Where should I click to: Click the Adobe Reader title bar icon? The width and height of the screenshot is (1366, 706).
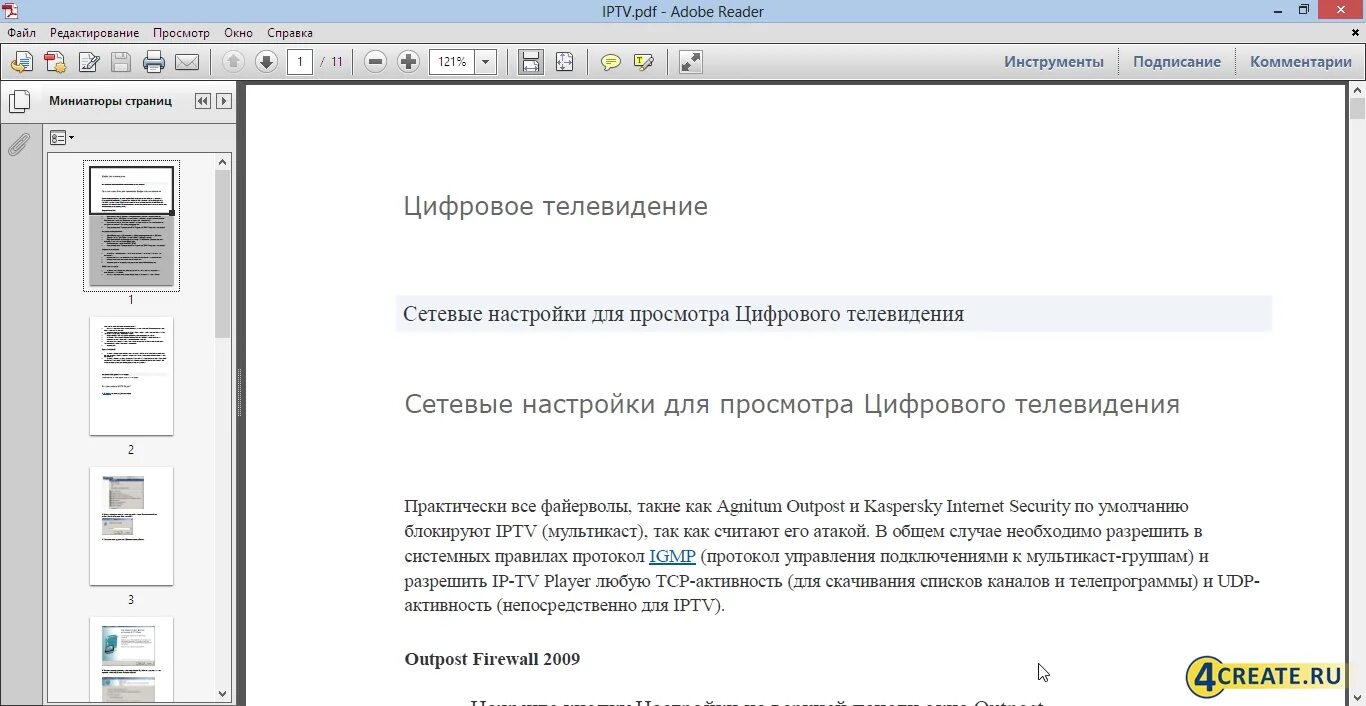coord(11,10)
